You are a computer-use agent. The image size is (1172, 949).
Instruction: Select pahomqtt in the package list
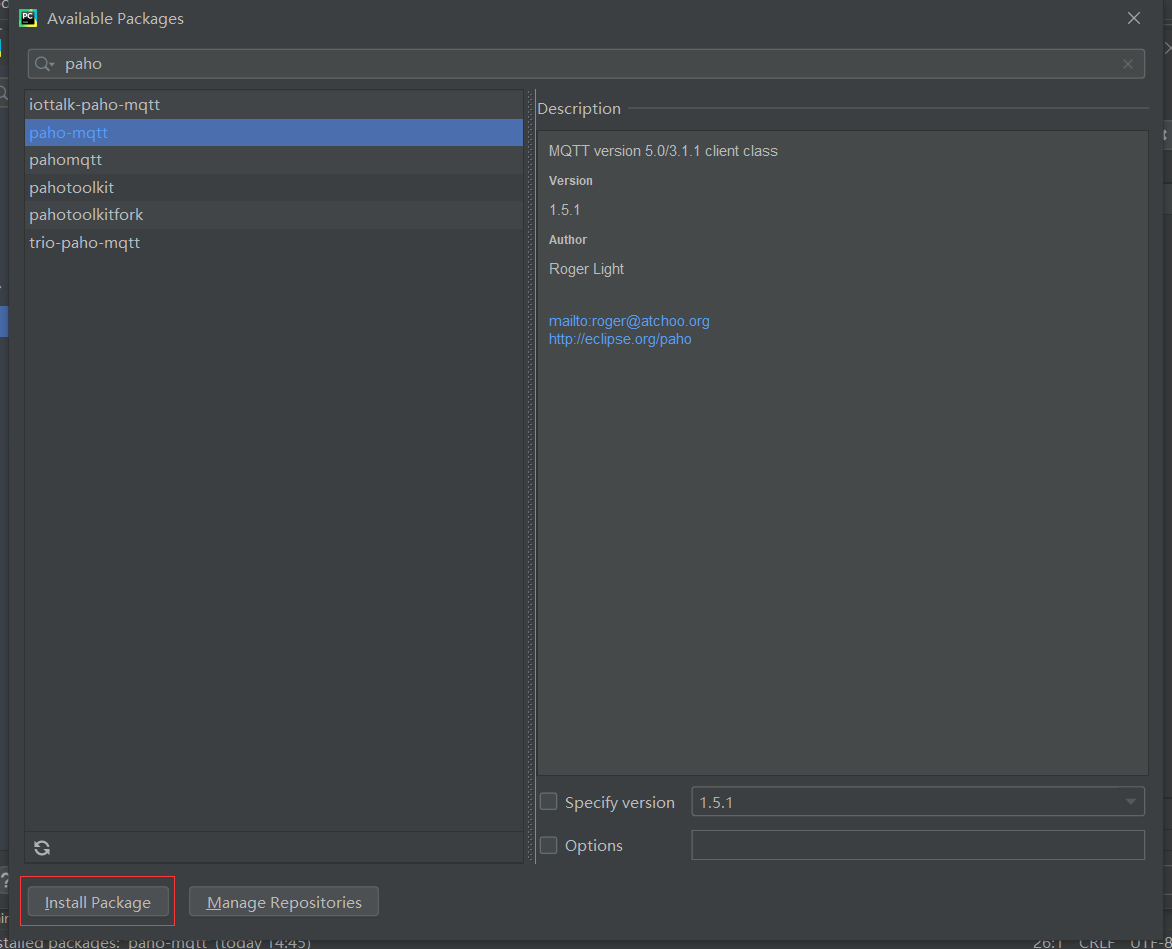pyautogui.click(x=274, y=160)
